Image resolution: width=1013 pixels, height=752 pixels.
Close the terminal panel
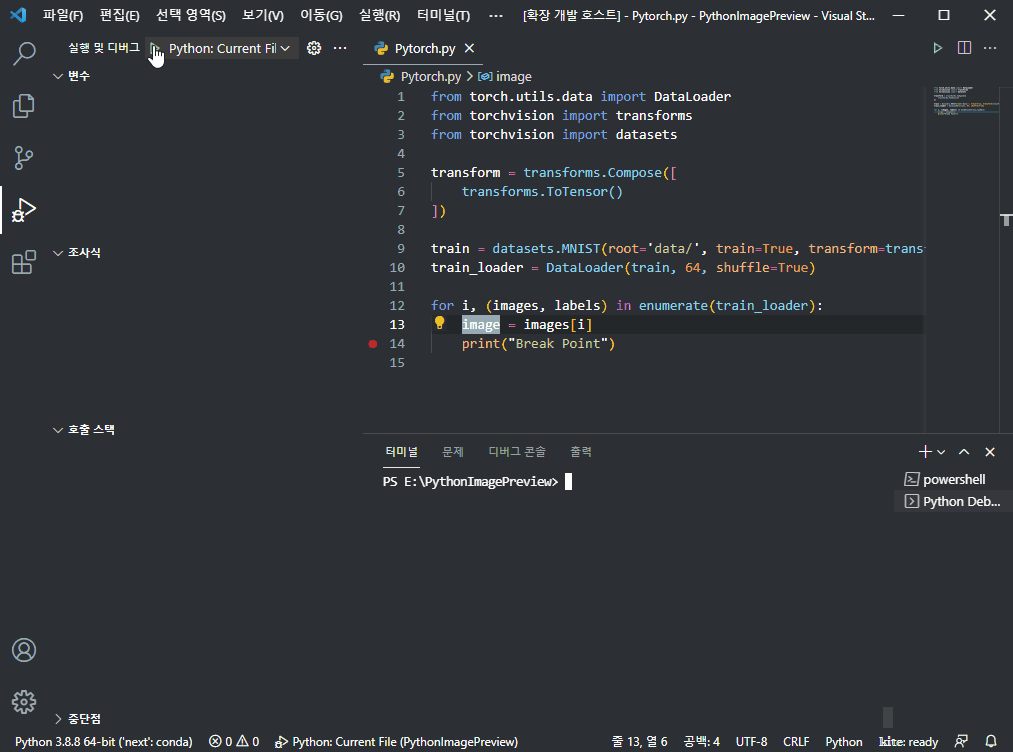point(990,452)
